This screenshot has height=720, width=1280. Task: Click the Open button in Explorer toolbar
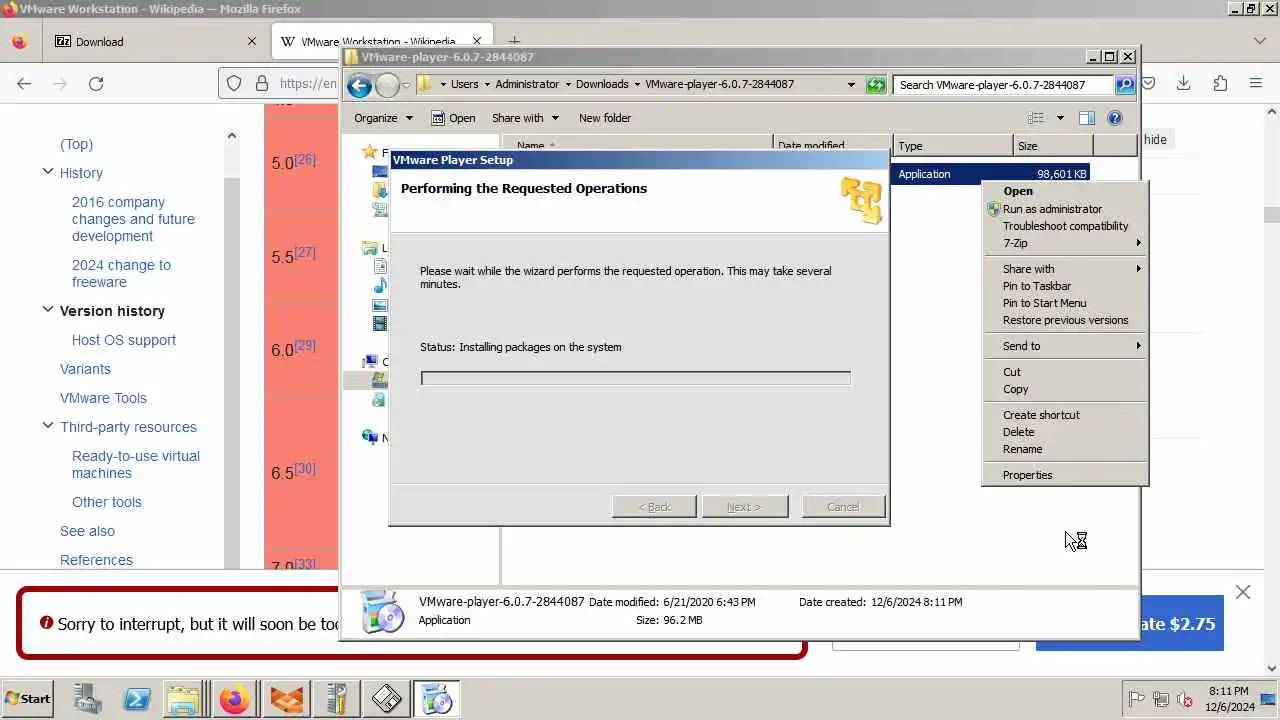point(453,118)
